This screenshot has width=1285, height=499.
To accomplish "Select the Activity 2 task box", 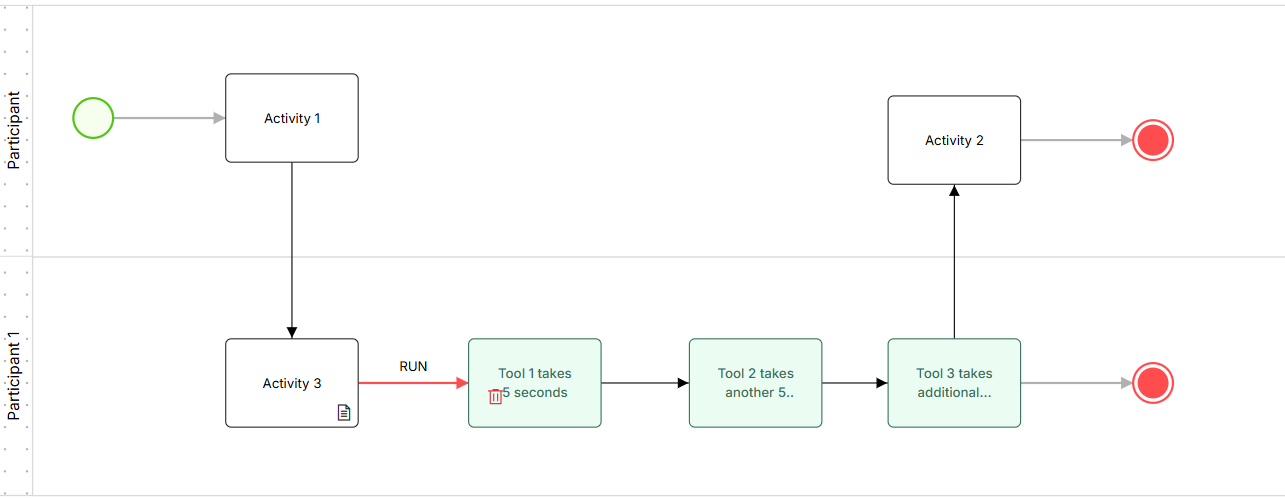I will pyautogui.click(x=954, y=140).
